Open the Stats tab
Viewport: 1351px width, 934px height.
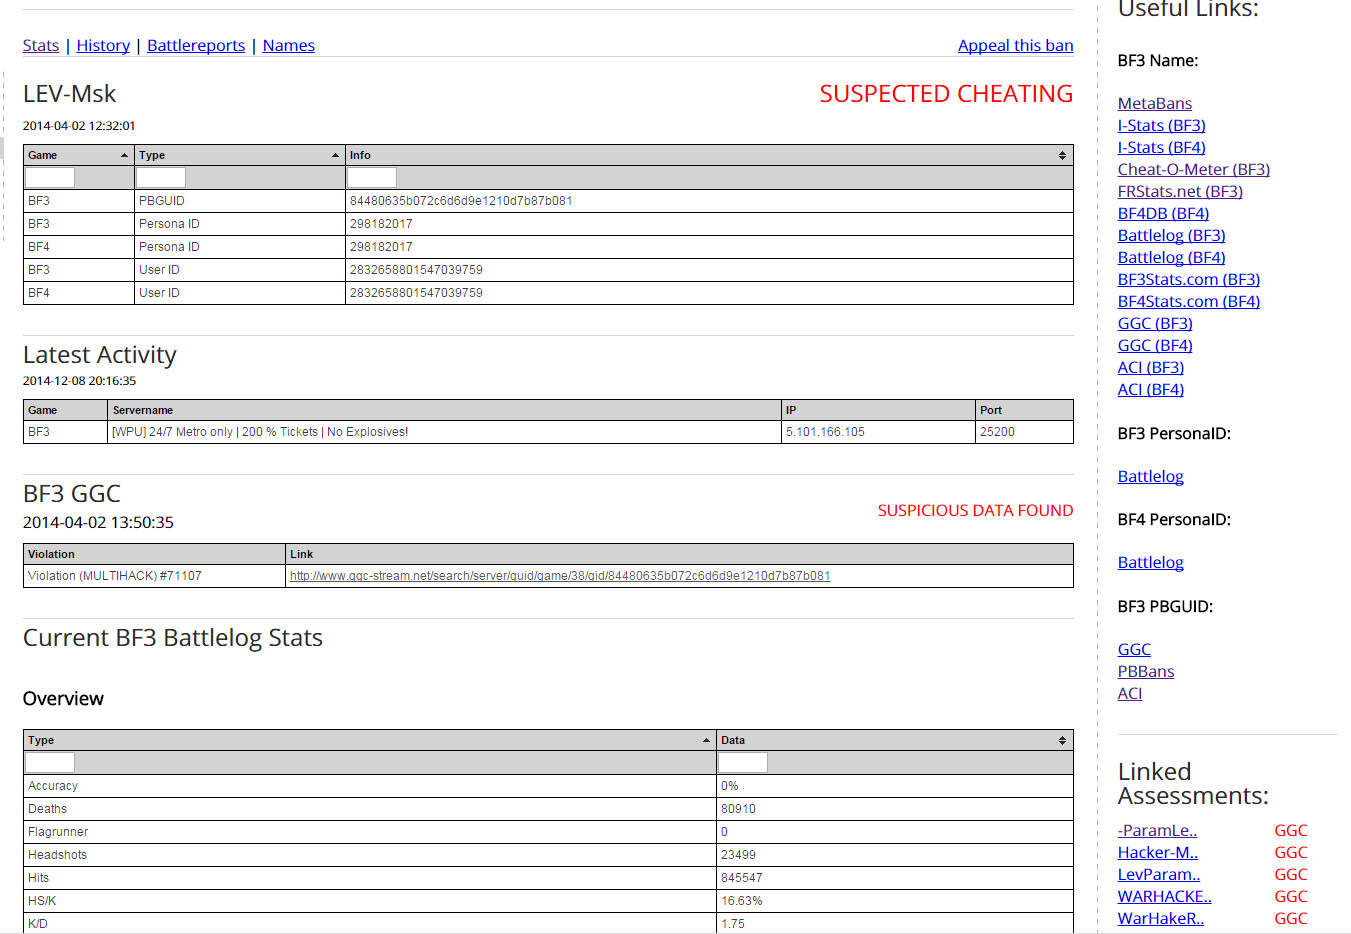41,45
